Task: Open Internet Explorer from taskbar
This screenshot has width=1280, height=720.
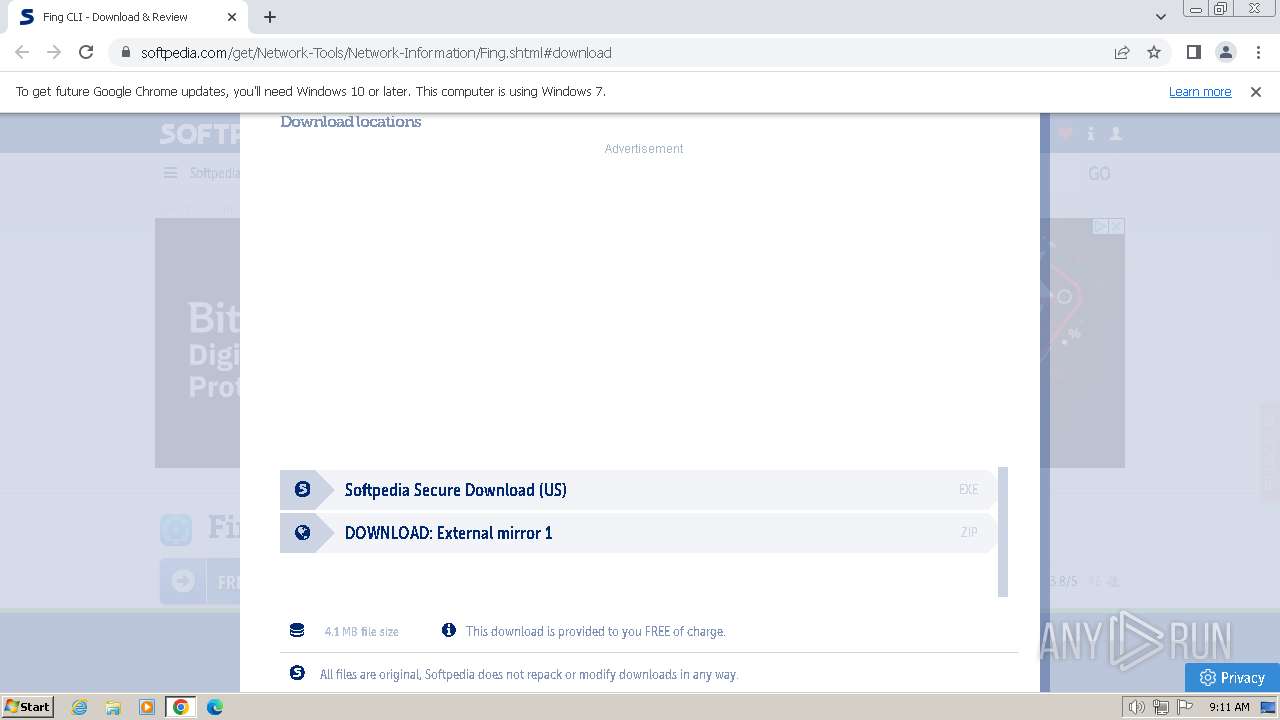Action: [79, 707]
